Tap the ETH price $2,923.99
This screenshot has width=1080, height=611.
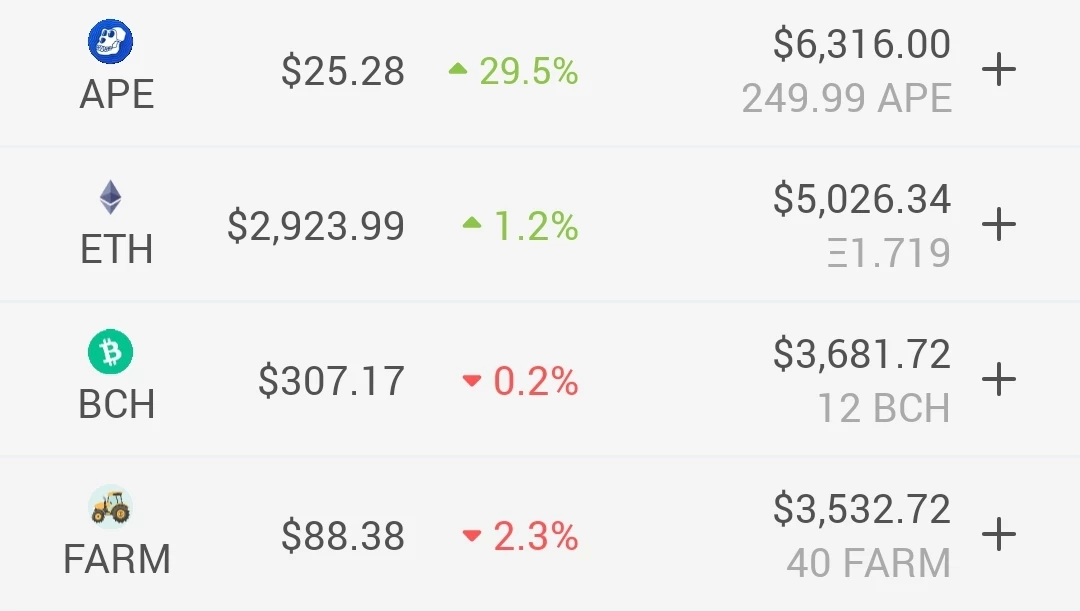(x=315, y=226)
